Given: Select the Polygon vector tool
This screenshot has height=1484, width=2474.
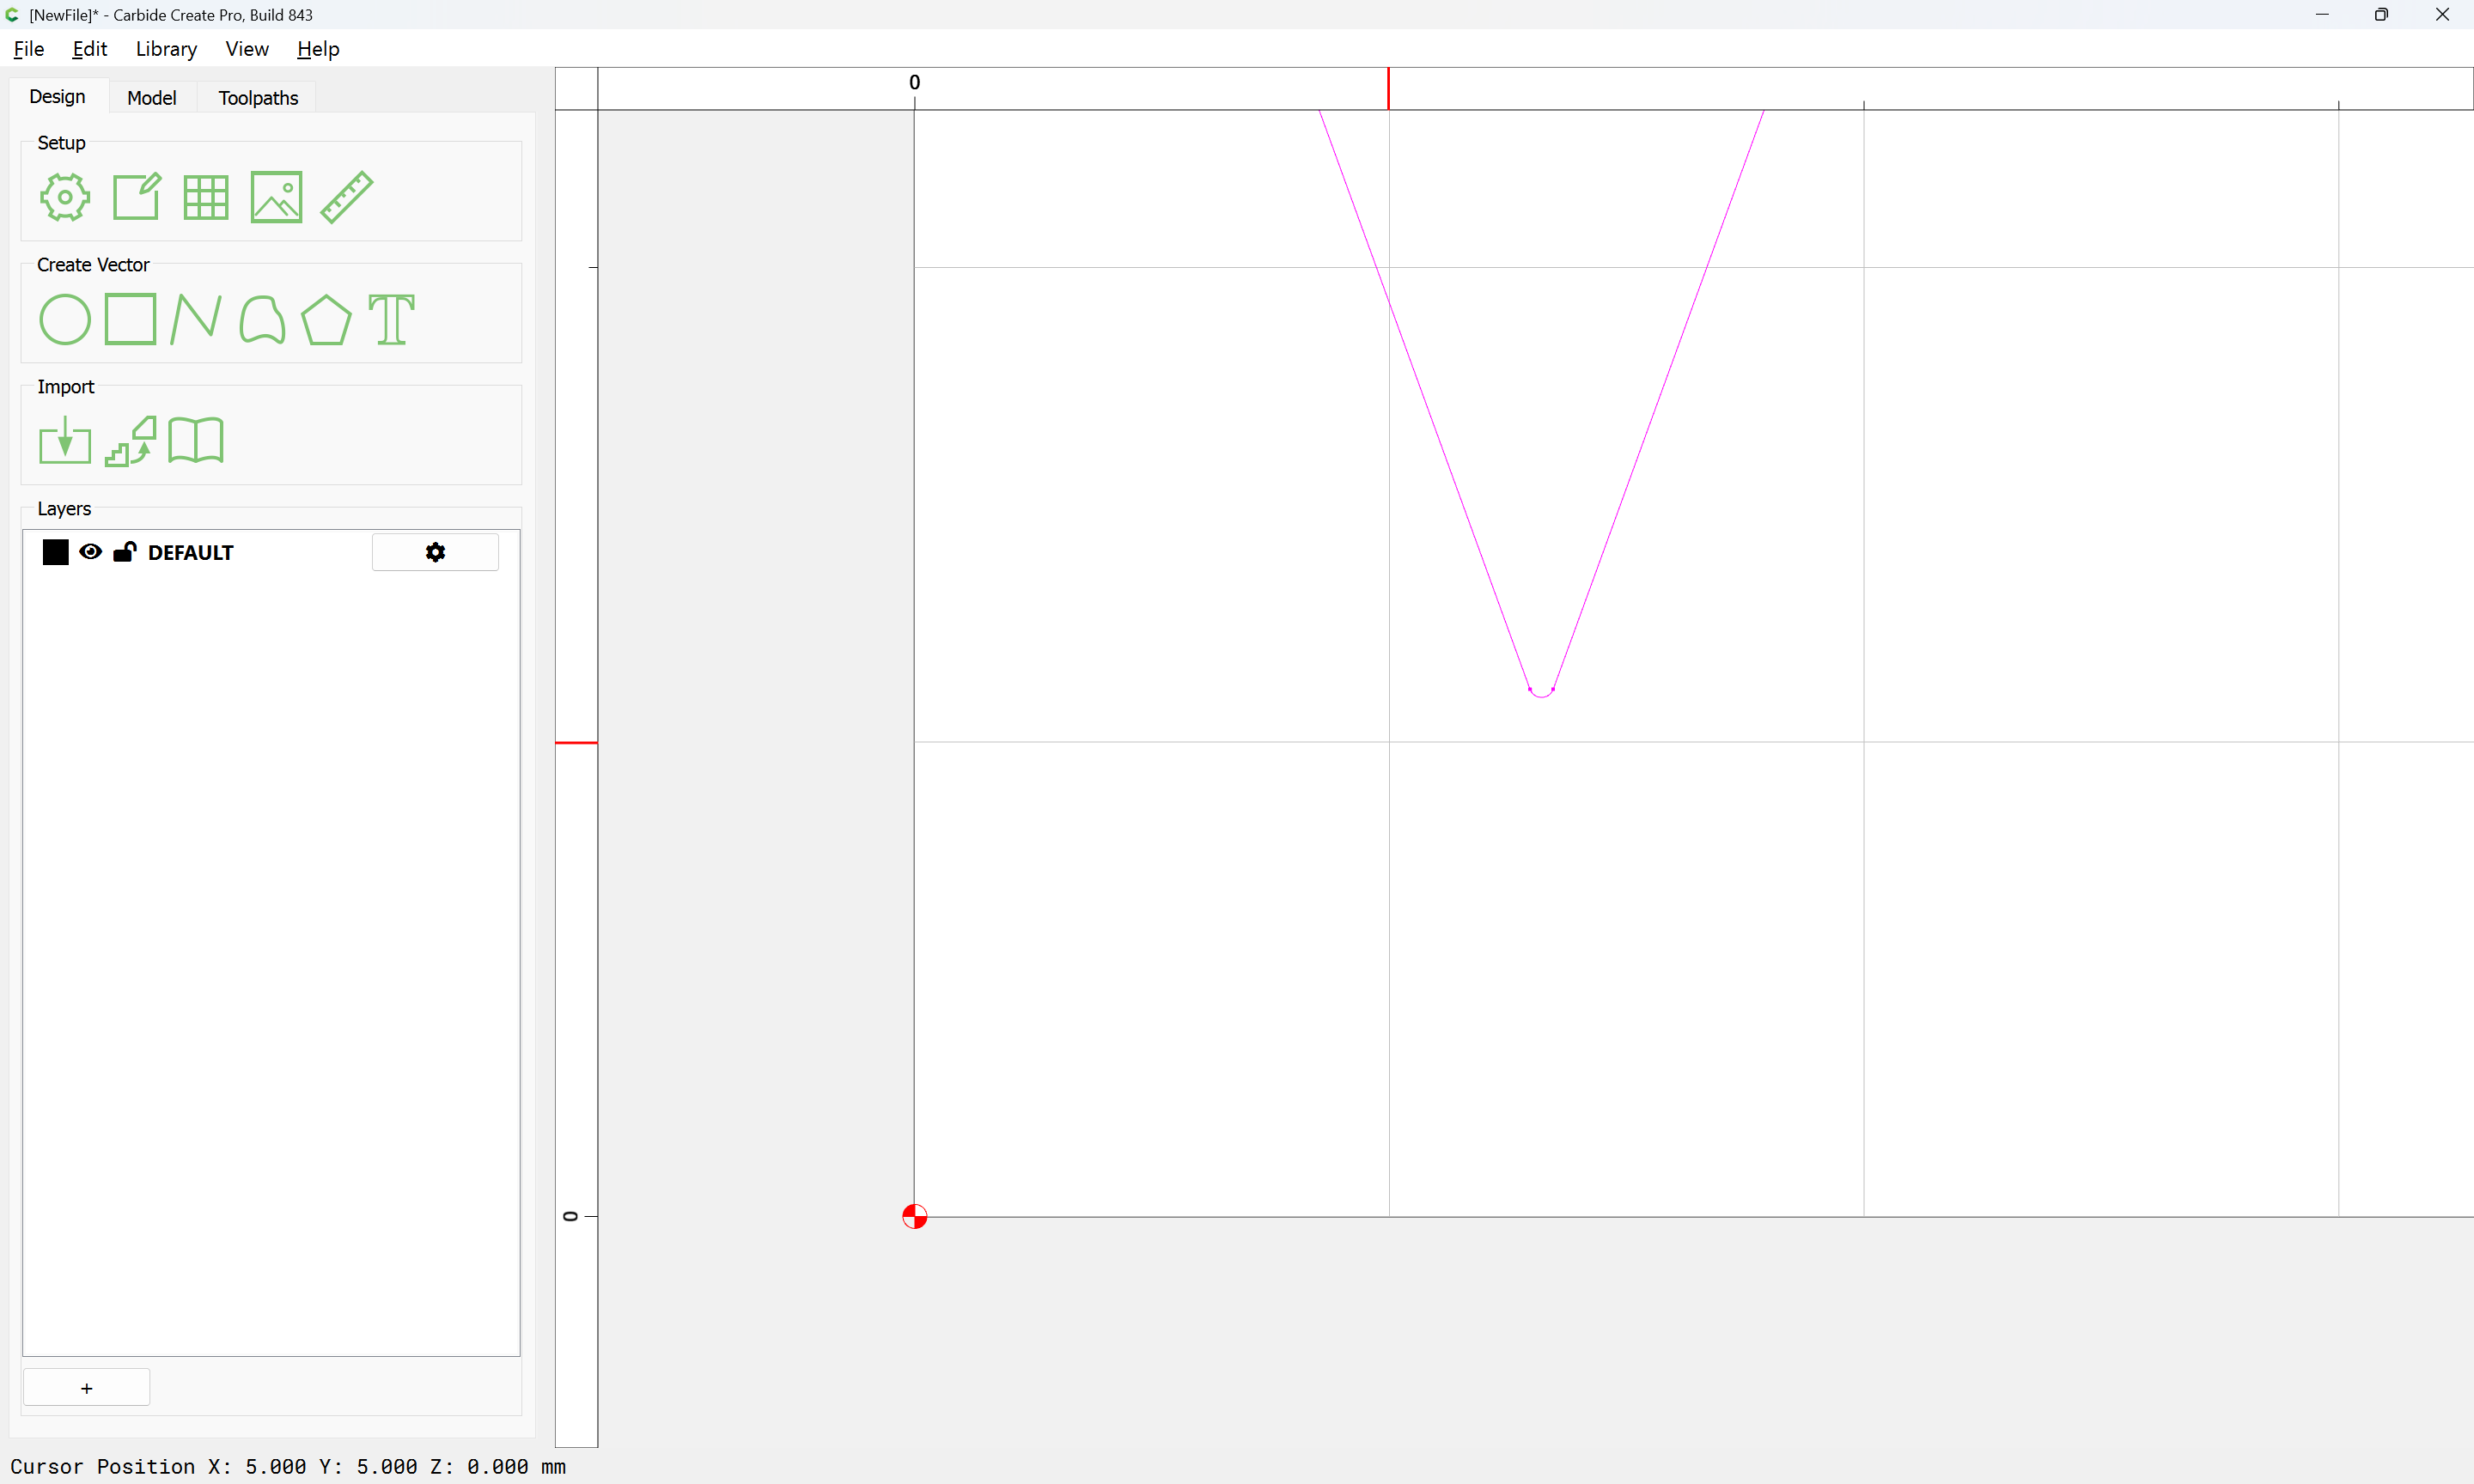Looking at the screenshot, I should coord(326,319).
